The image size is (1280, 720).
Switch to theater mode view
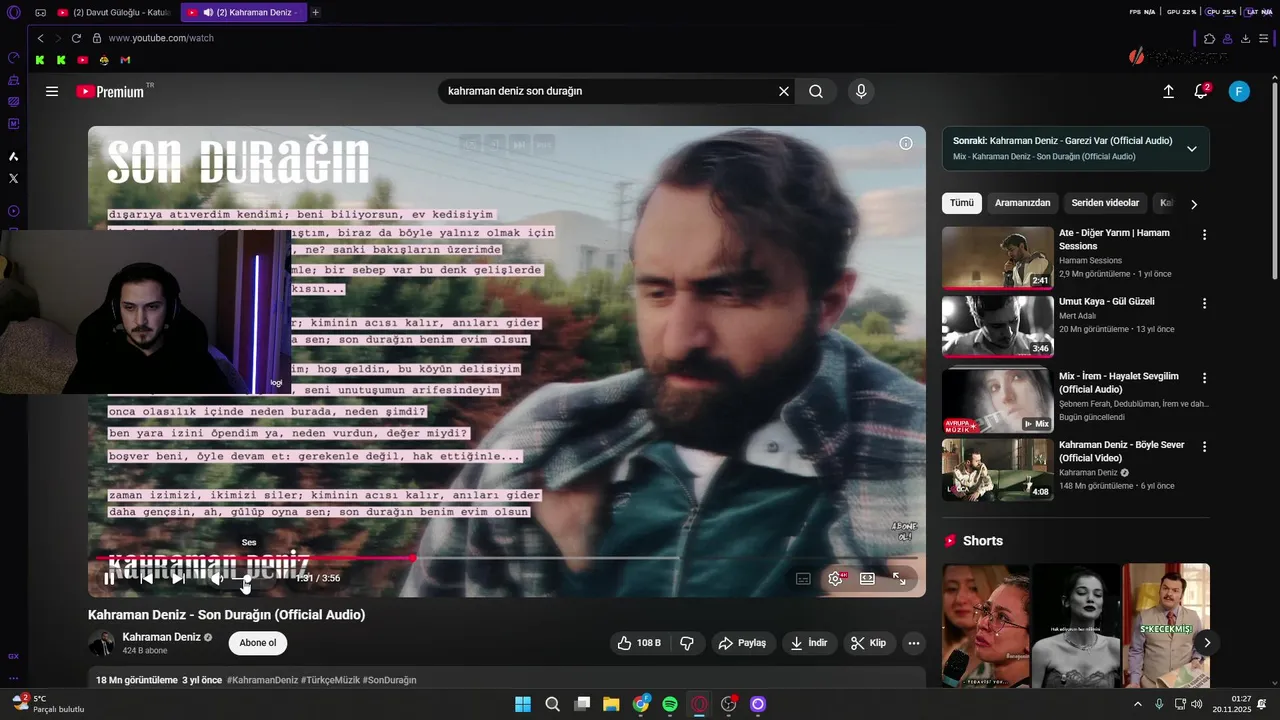867,578
